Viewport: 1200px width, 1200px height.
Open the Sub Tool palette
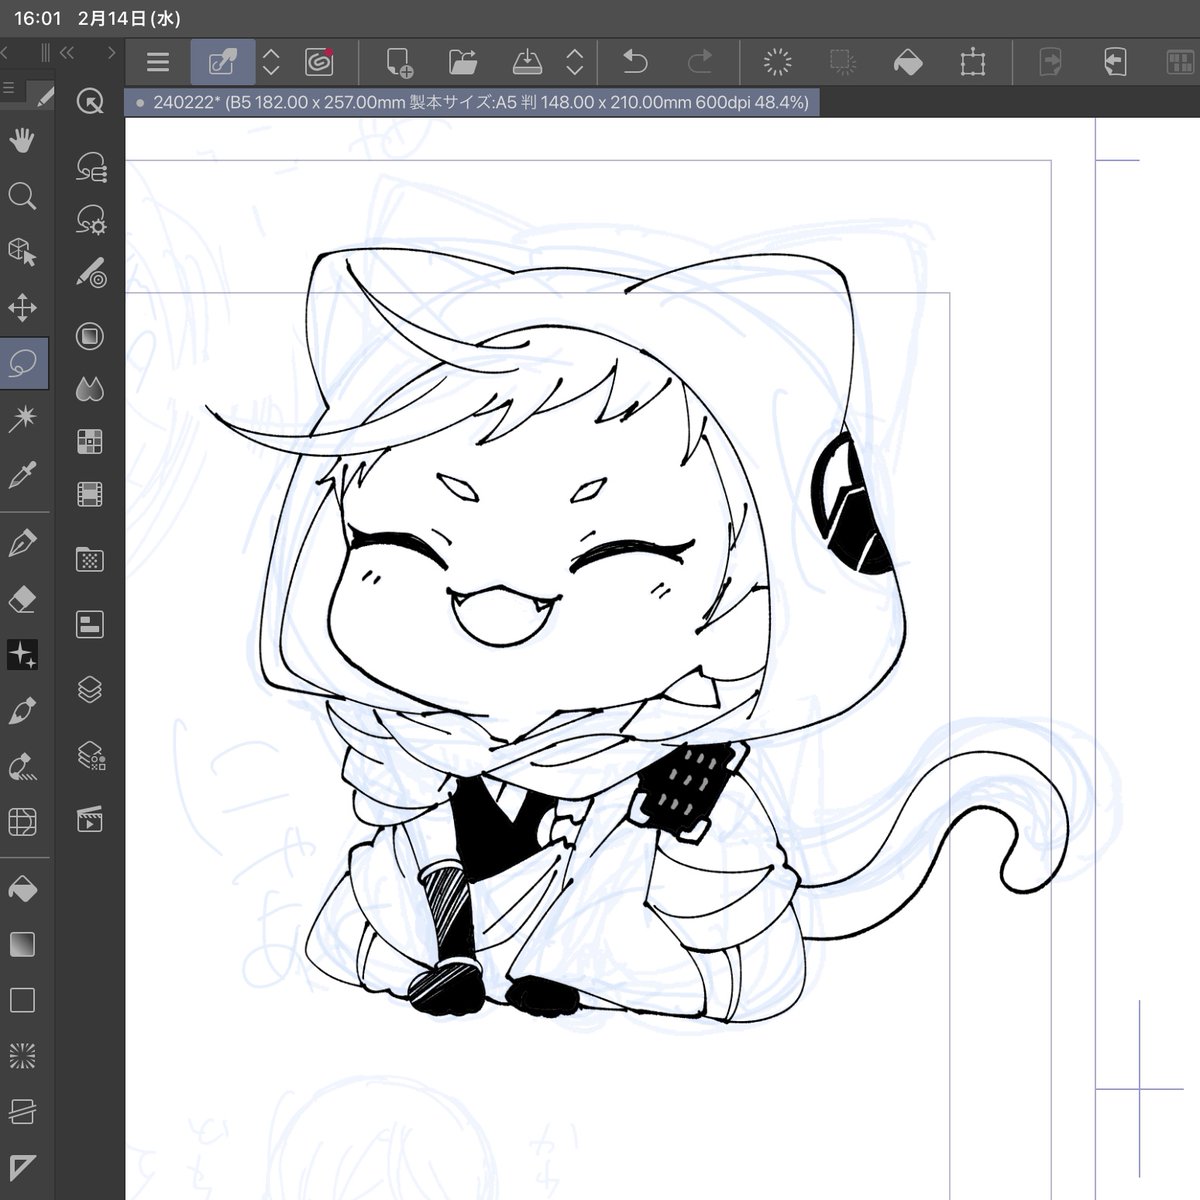point(91,167)
